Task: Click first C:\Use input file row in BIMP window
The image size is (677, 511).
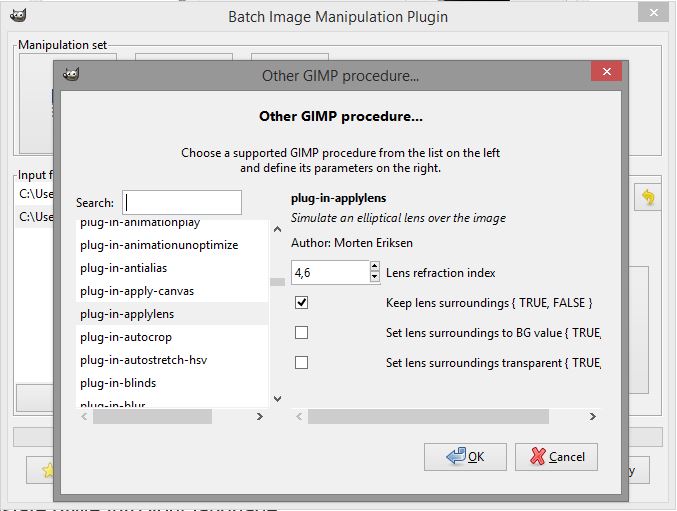Action: pos(36,194)
